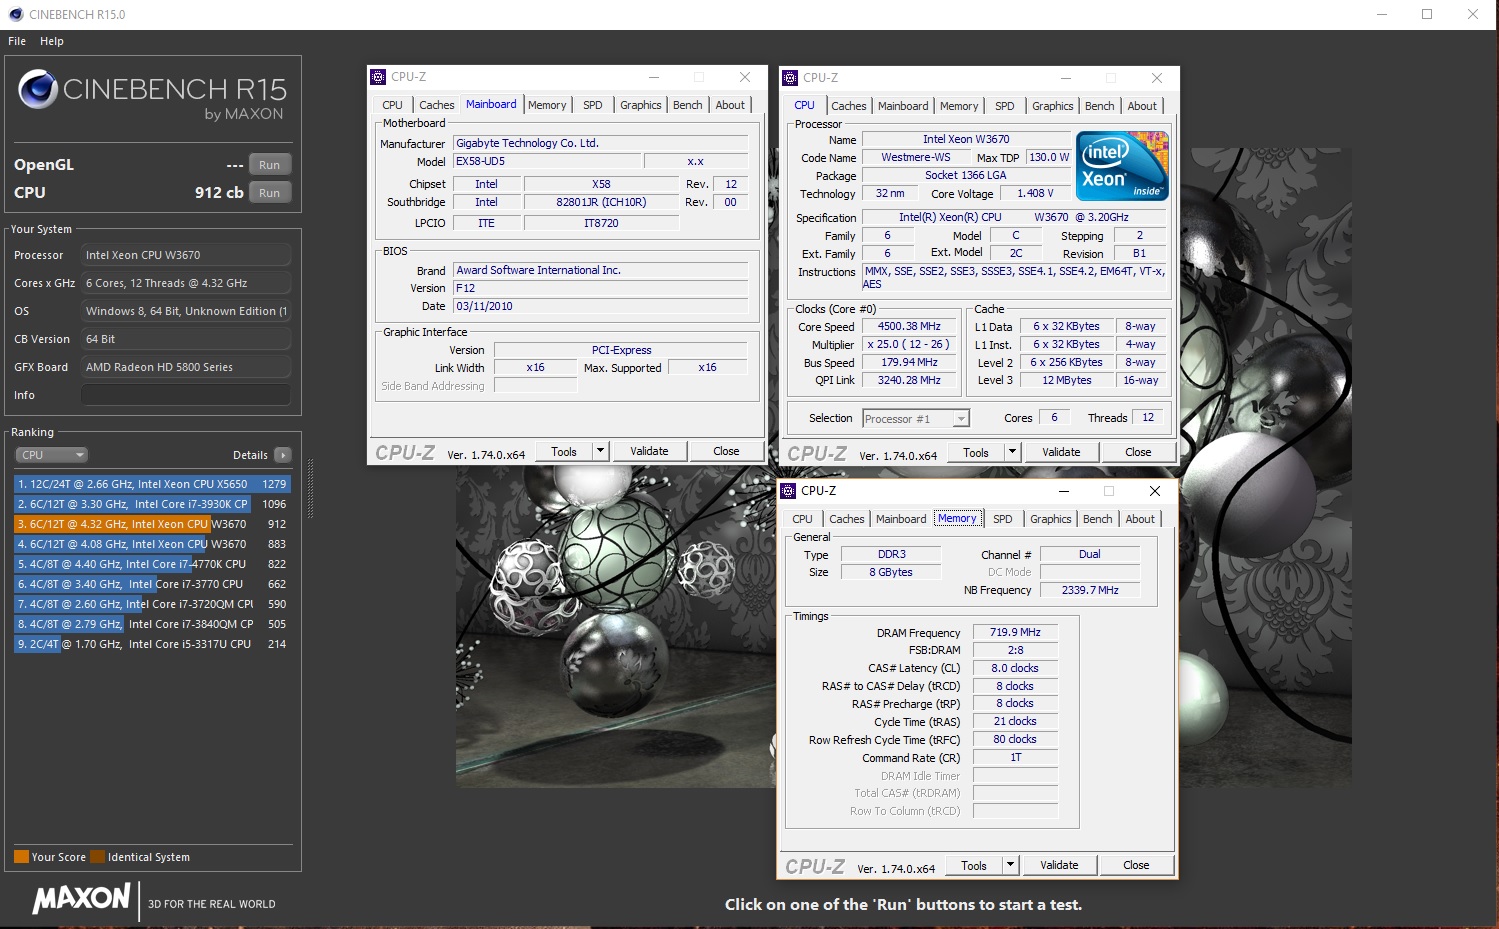Open the Details arrow in Ranking panel
The image size is (1499, 929).
click(283, 455)
